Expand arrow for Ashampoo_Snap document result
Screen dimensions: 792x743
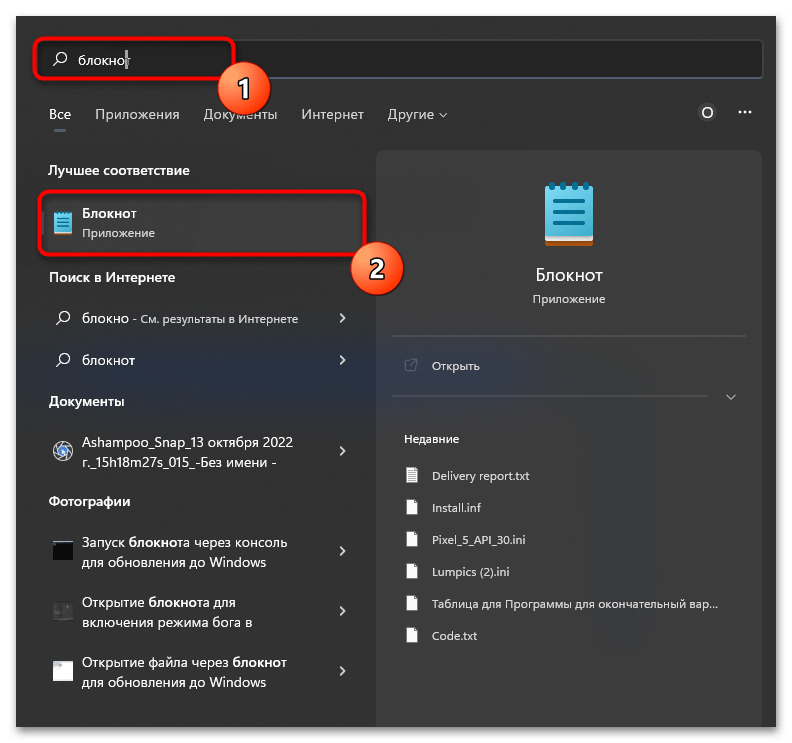pyautogui.click(x=342, y=451)
